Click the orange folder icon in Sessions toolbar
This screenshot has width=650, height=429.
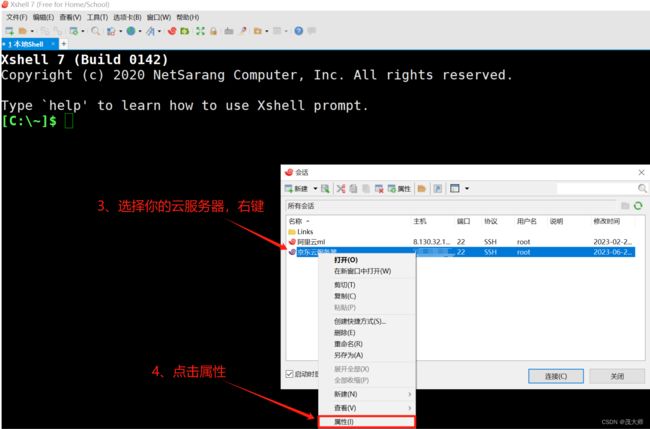pyautogui.click(x=422, y=189)
